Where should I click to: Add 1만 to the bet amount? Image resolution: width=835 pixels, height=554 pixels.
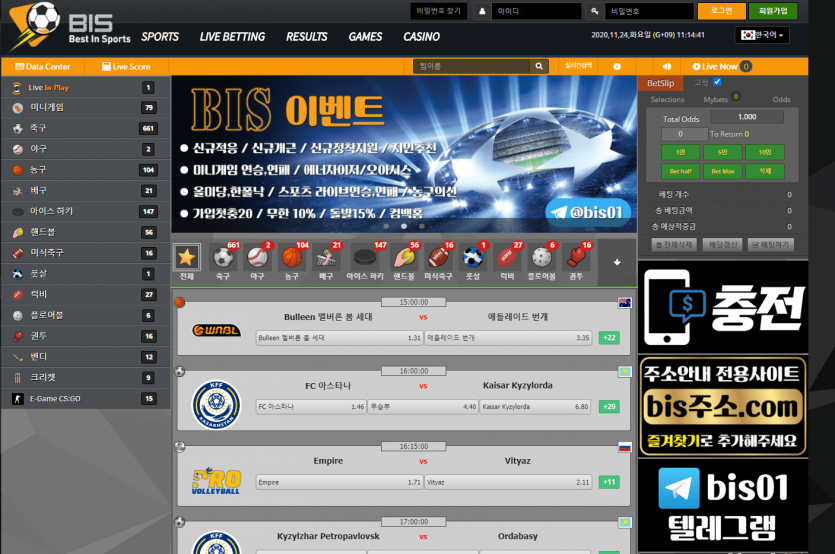point(680,152)
